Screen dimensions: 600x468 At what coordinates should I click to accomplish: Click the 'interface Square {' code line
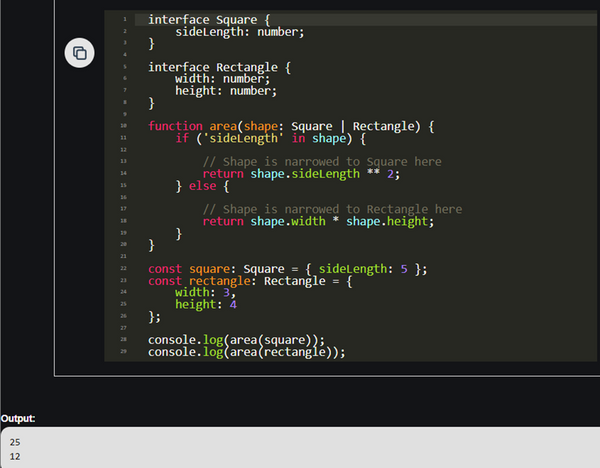[x=209, y=20]
